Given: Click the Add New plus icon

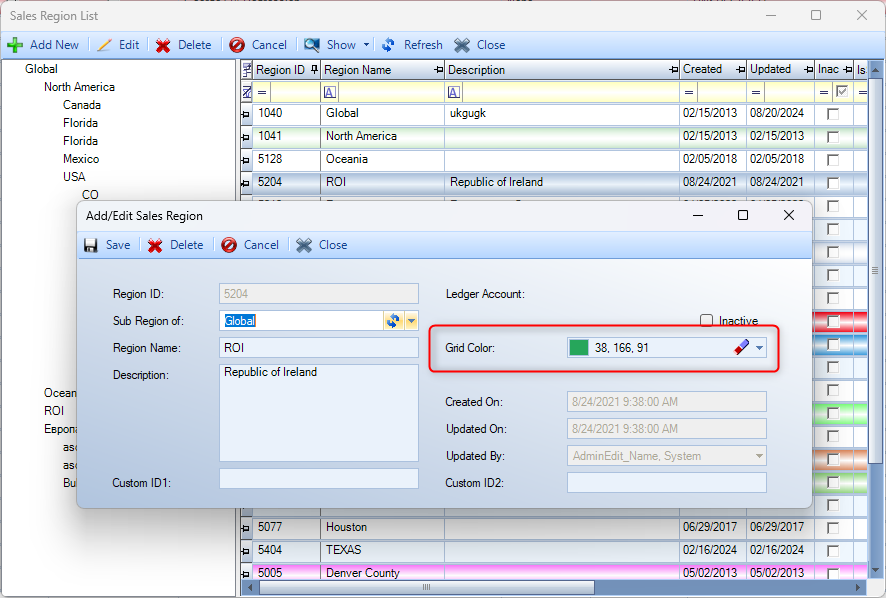Looking at the screenshot, I should 15,45.
